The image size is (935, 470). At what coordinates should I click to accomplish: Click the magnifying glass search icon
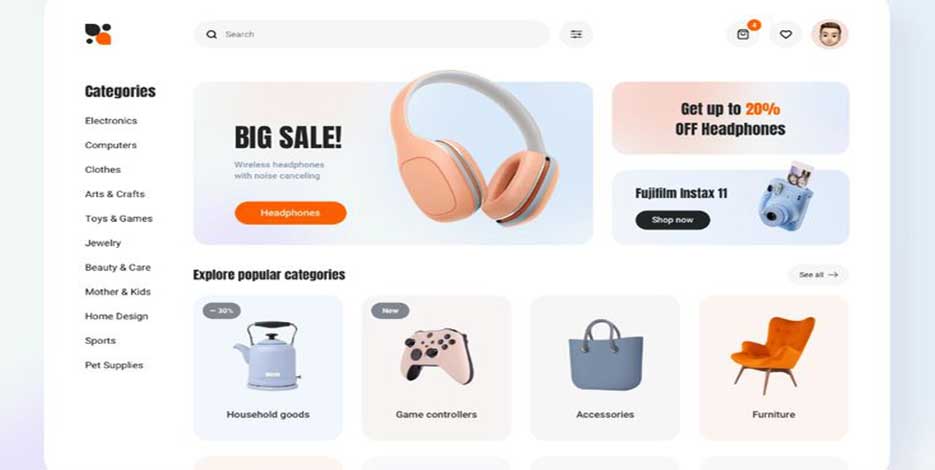click(212, 35)
